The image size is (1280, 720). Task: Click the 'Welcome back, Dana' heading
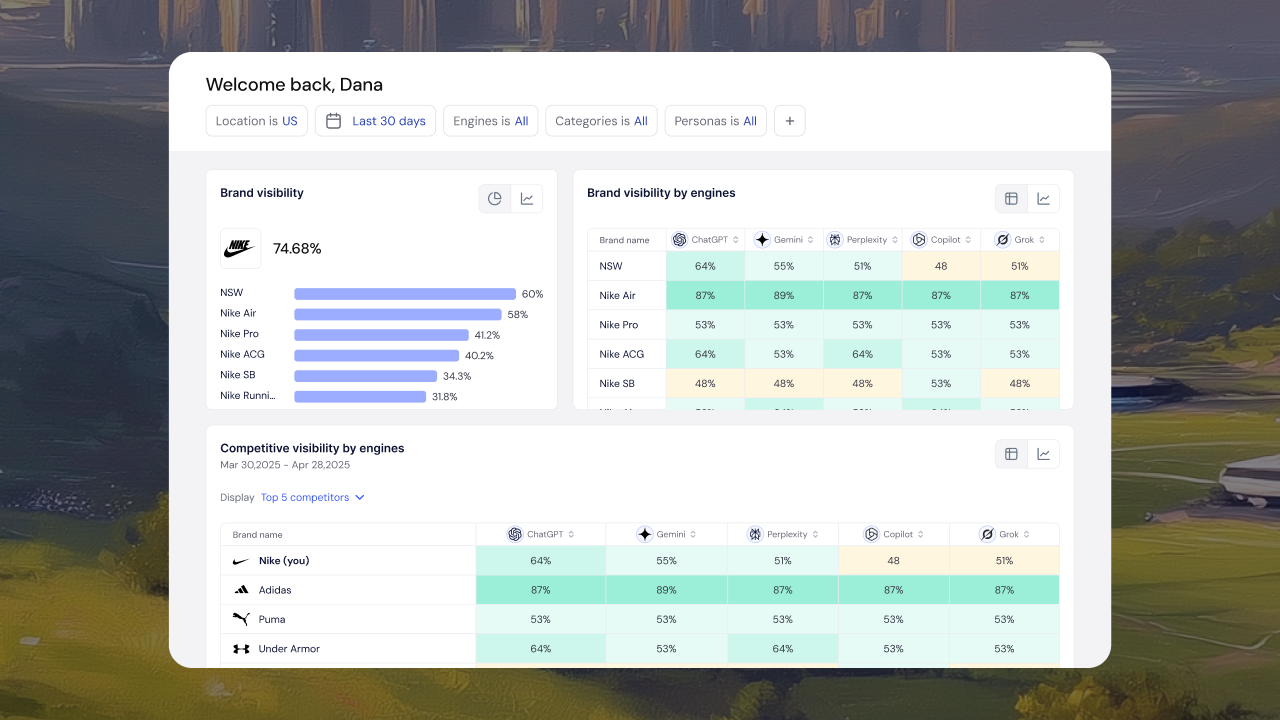coord(294,85)
